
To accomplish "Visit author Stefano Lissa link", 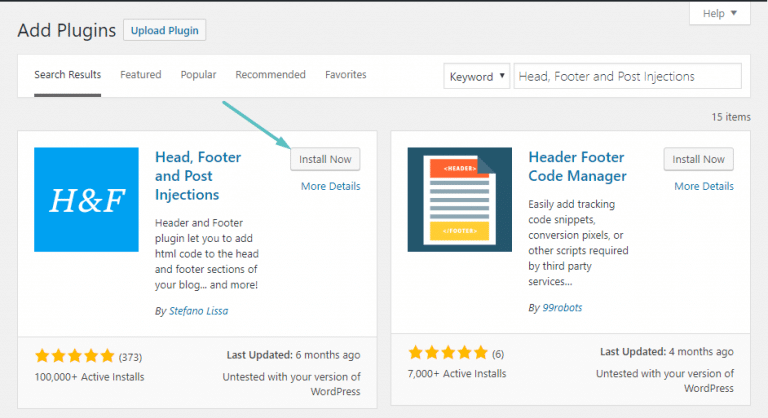I will (199, 311).
